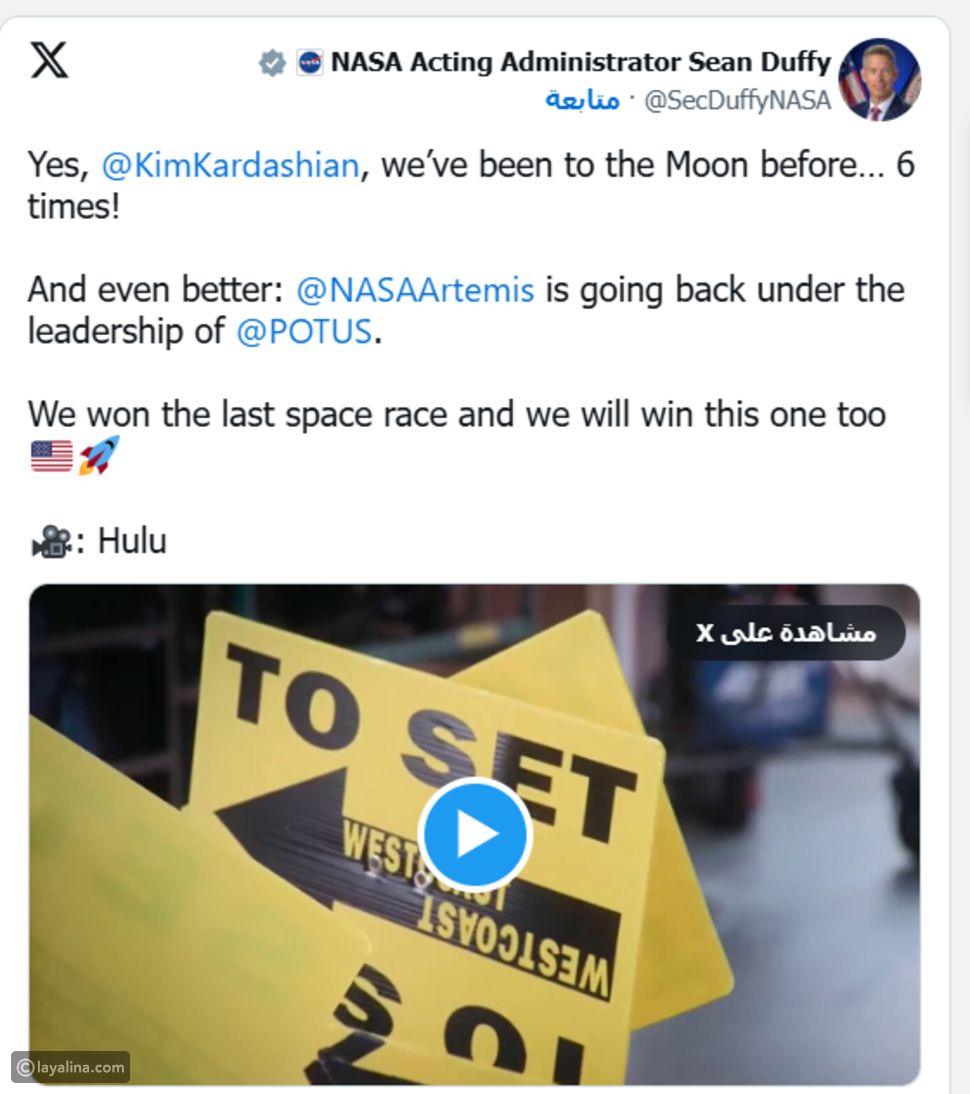Screen dimensions: 970x1094
Task: Click the verified badge beside the account name
Action: (272, 63)
